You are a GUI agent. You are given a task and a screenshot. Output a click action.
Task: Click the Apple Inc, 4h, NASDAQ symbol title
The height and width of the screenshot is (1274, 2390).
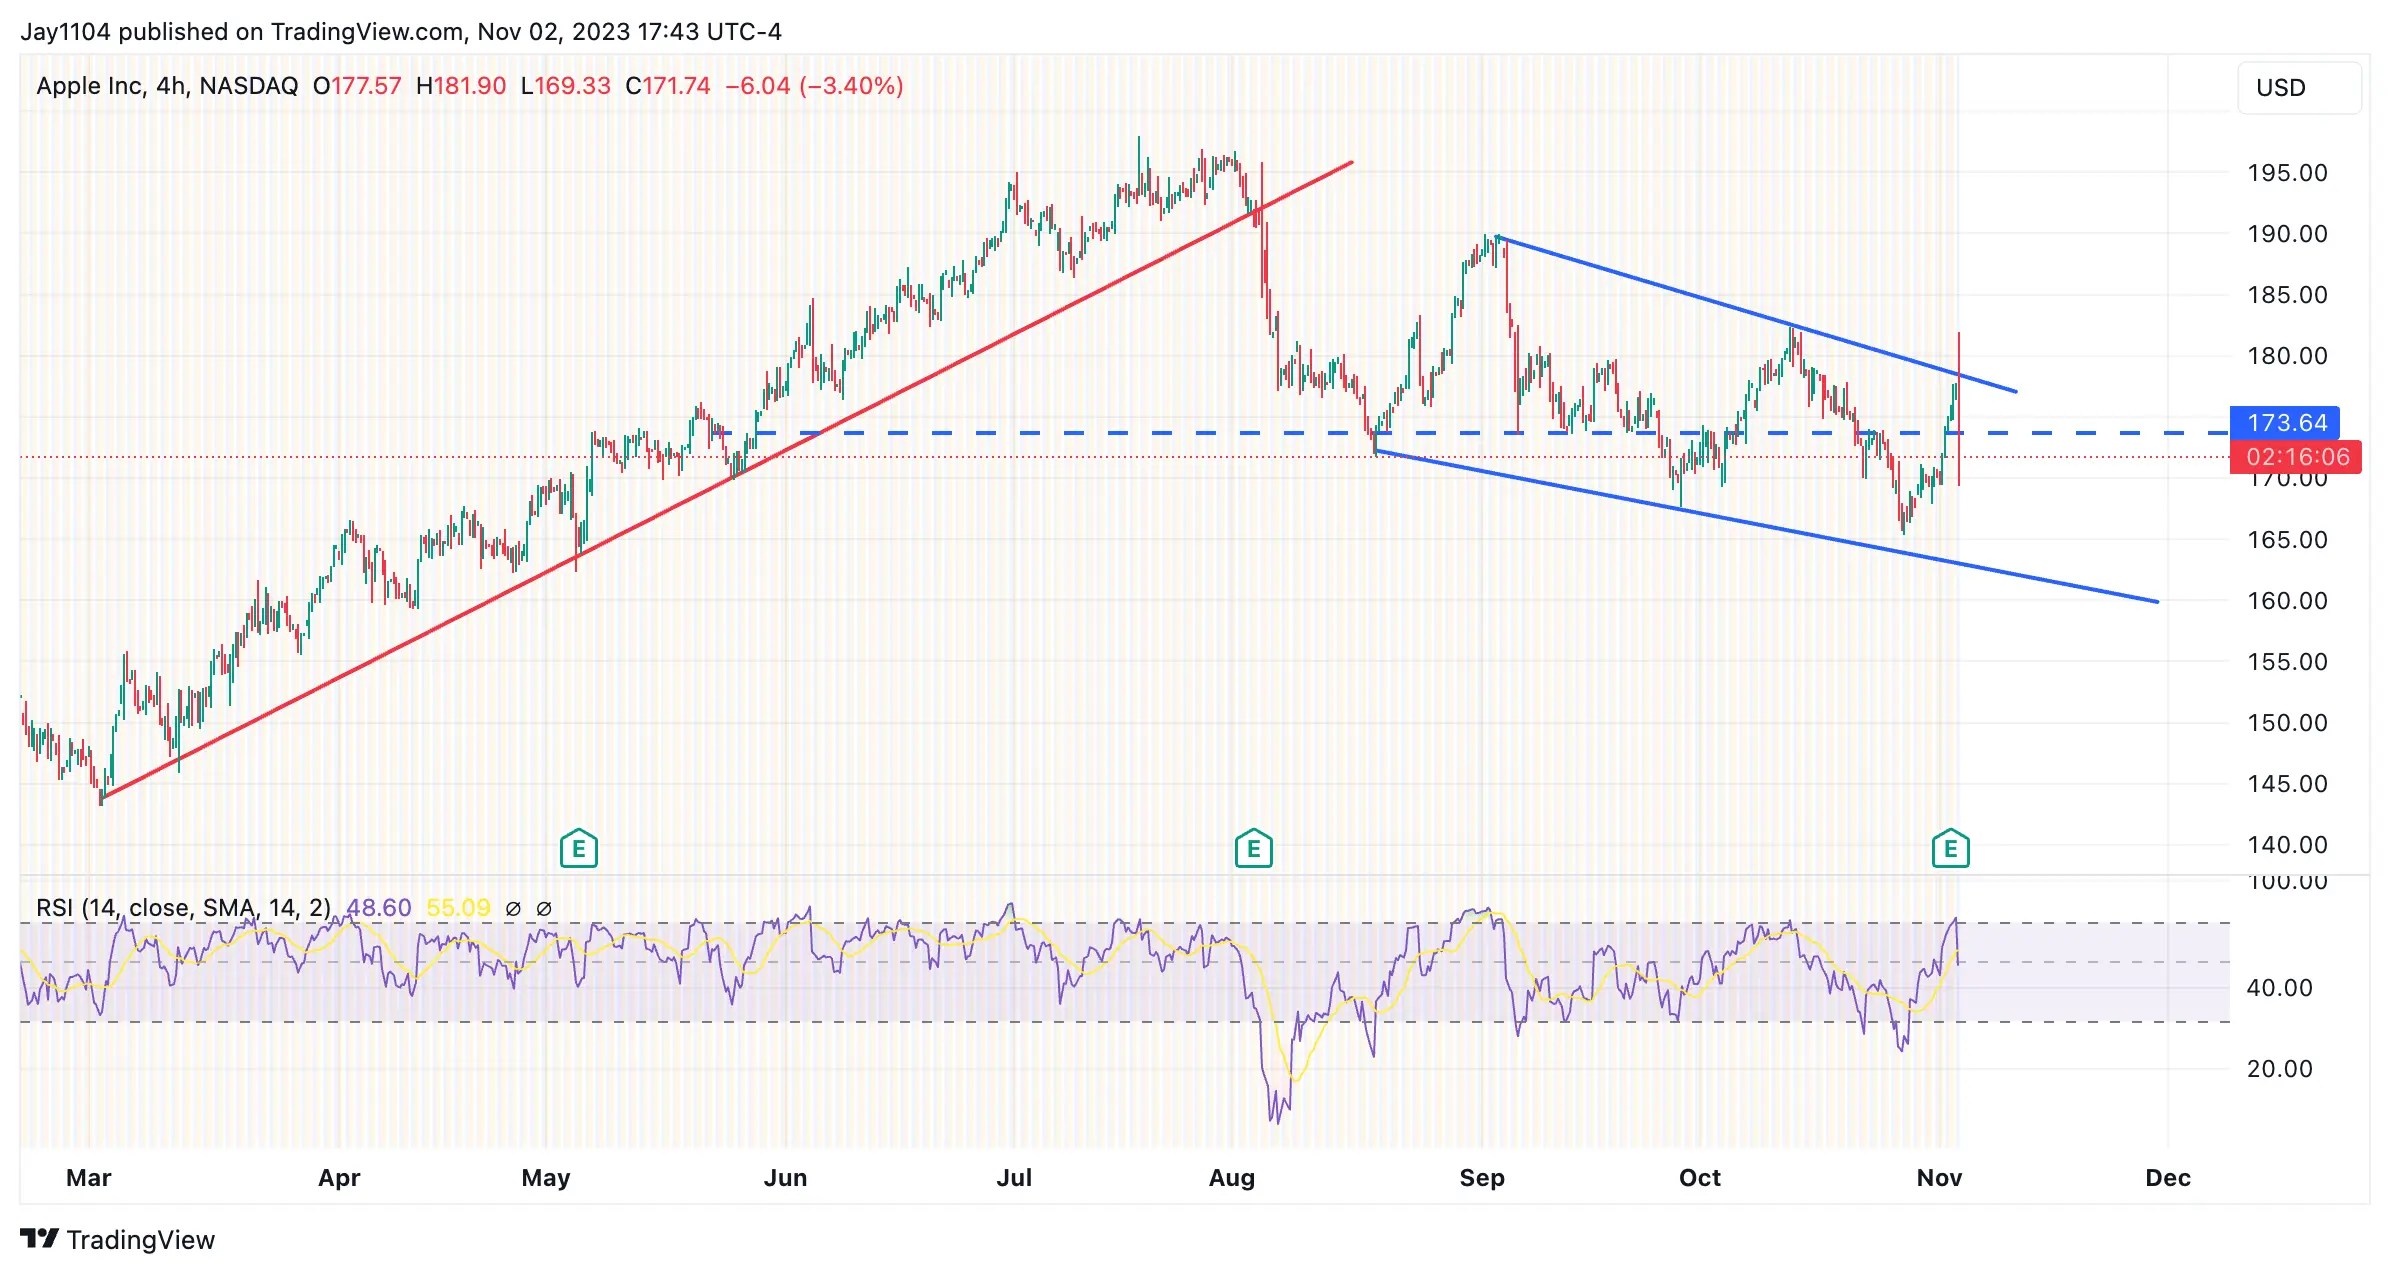pyautogui.click(x=167, y=86)
